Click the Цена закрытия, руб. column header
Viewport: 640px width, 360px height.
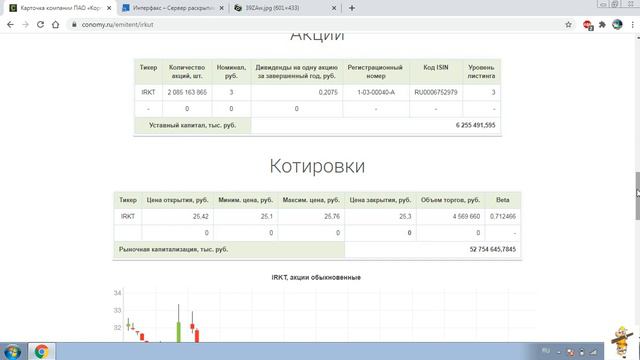[x=380, y=200]
